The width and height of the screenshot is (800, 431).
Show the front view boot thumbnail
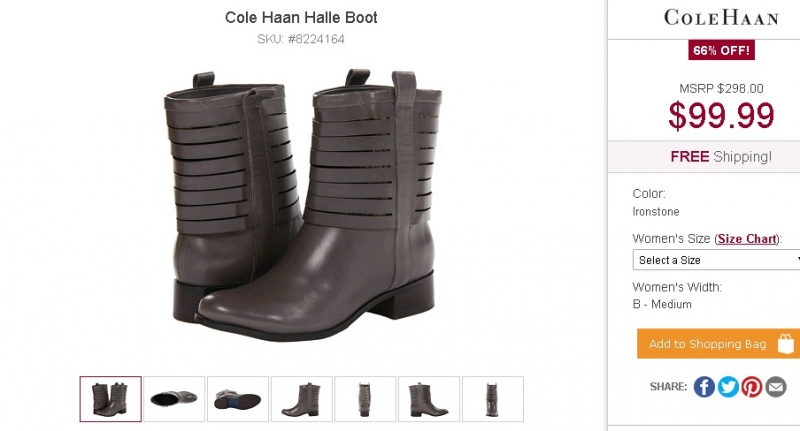[365, 399]
